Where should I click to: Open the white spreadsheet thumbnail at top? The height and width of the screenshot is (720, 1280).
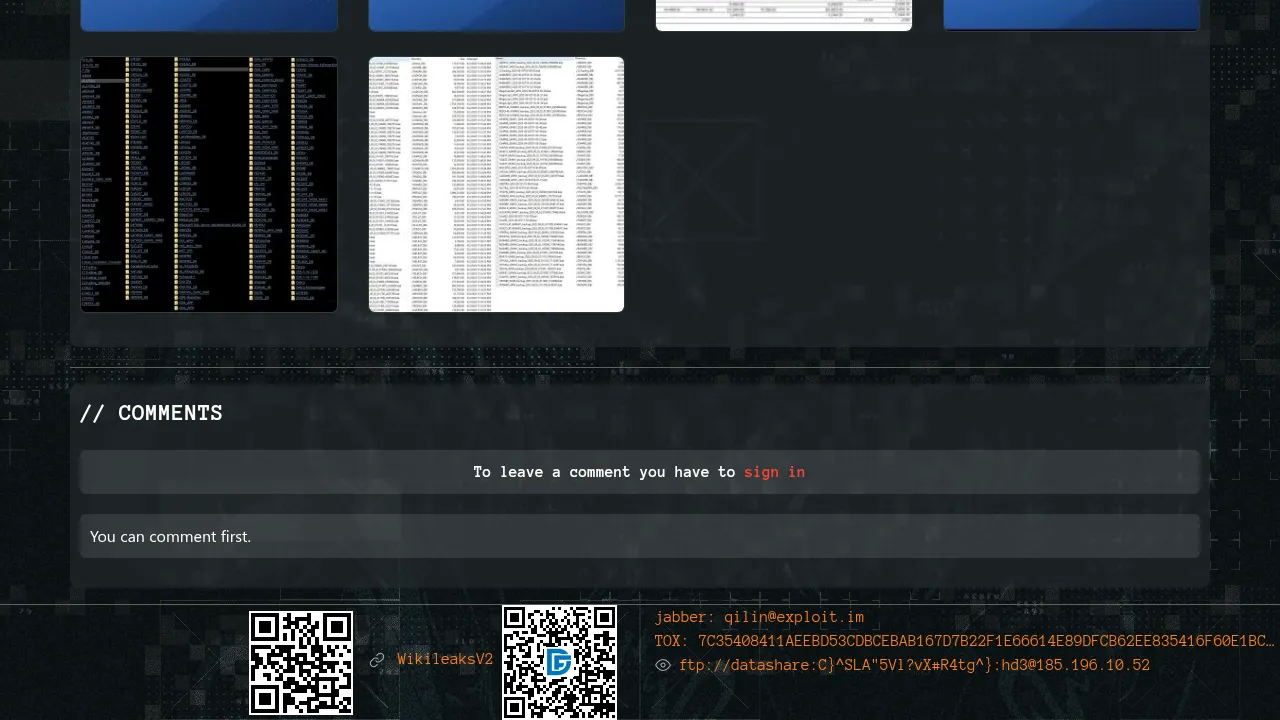[x=784, y=15]
